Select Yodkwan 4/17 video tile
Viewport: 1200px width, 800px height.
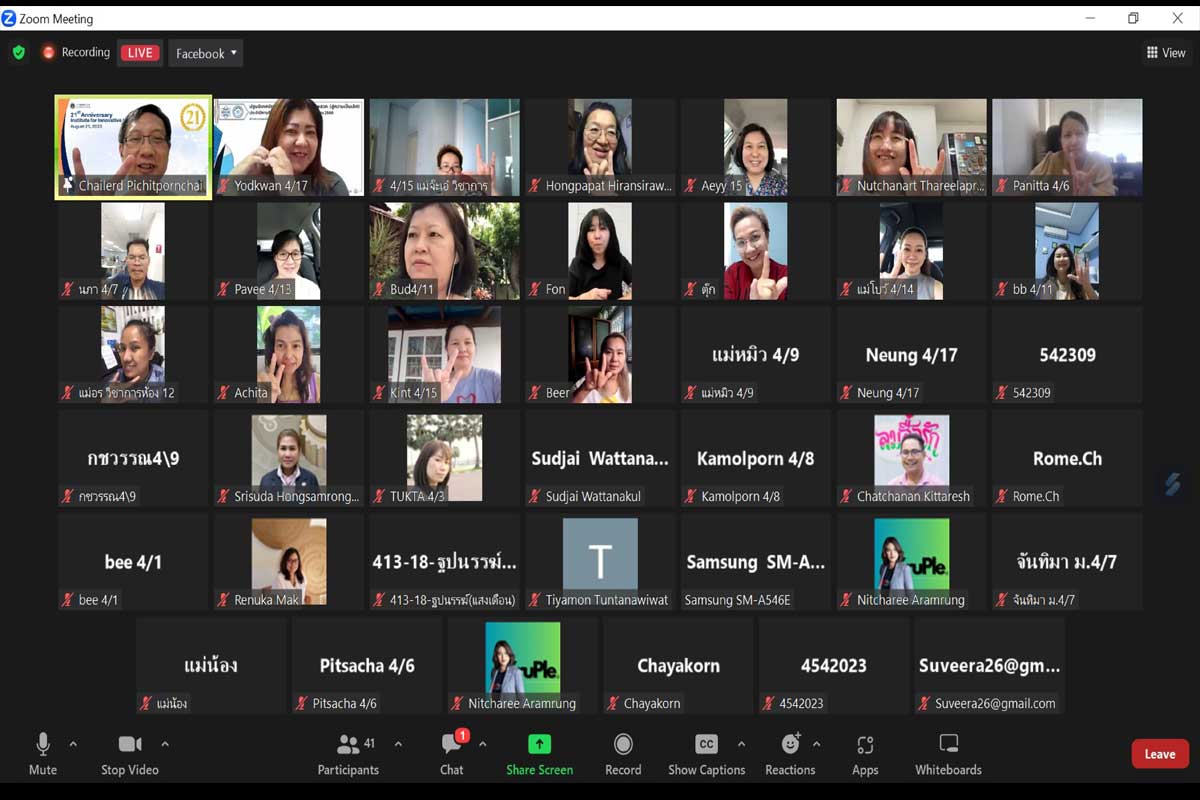point(289,147)
